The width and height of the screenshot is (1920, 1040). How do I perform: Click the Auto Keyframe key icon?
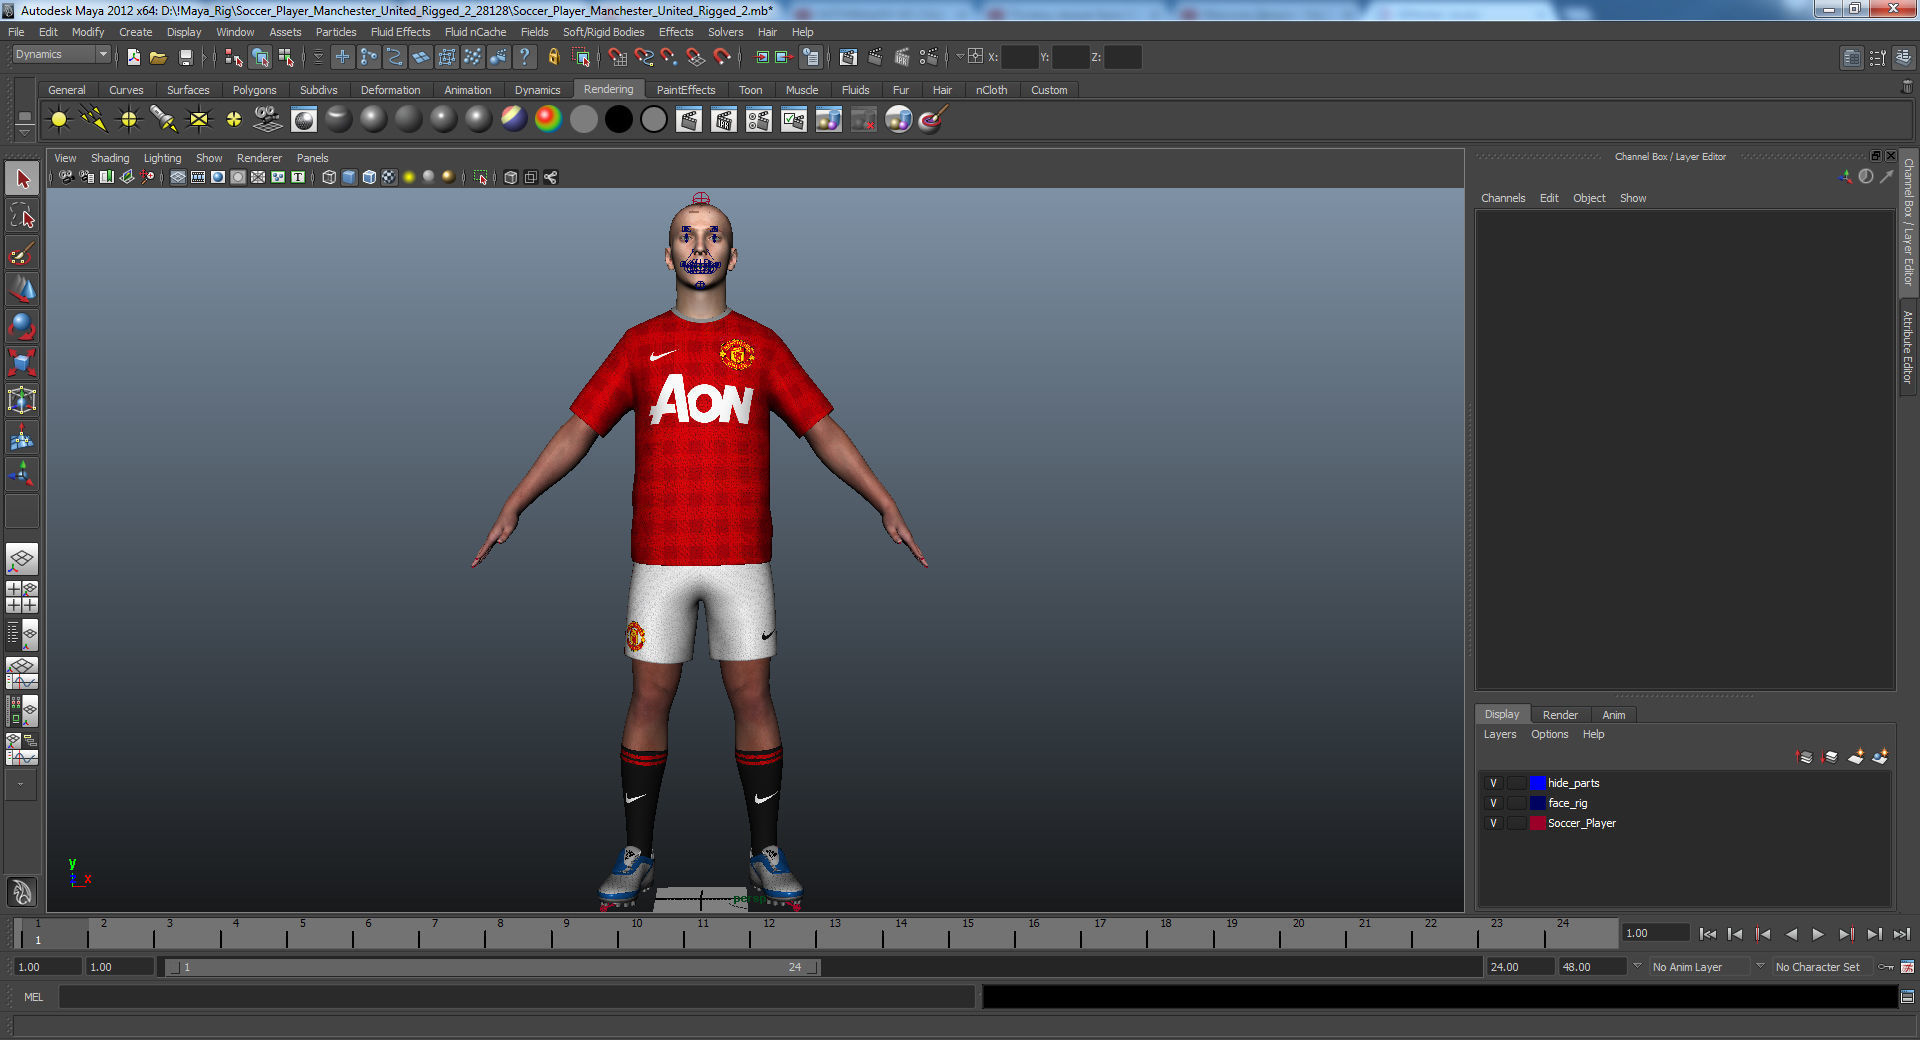(x=1886, y=967)
